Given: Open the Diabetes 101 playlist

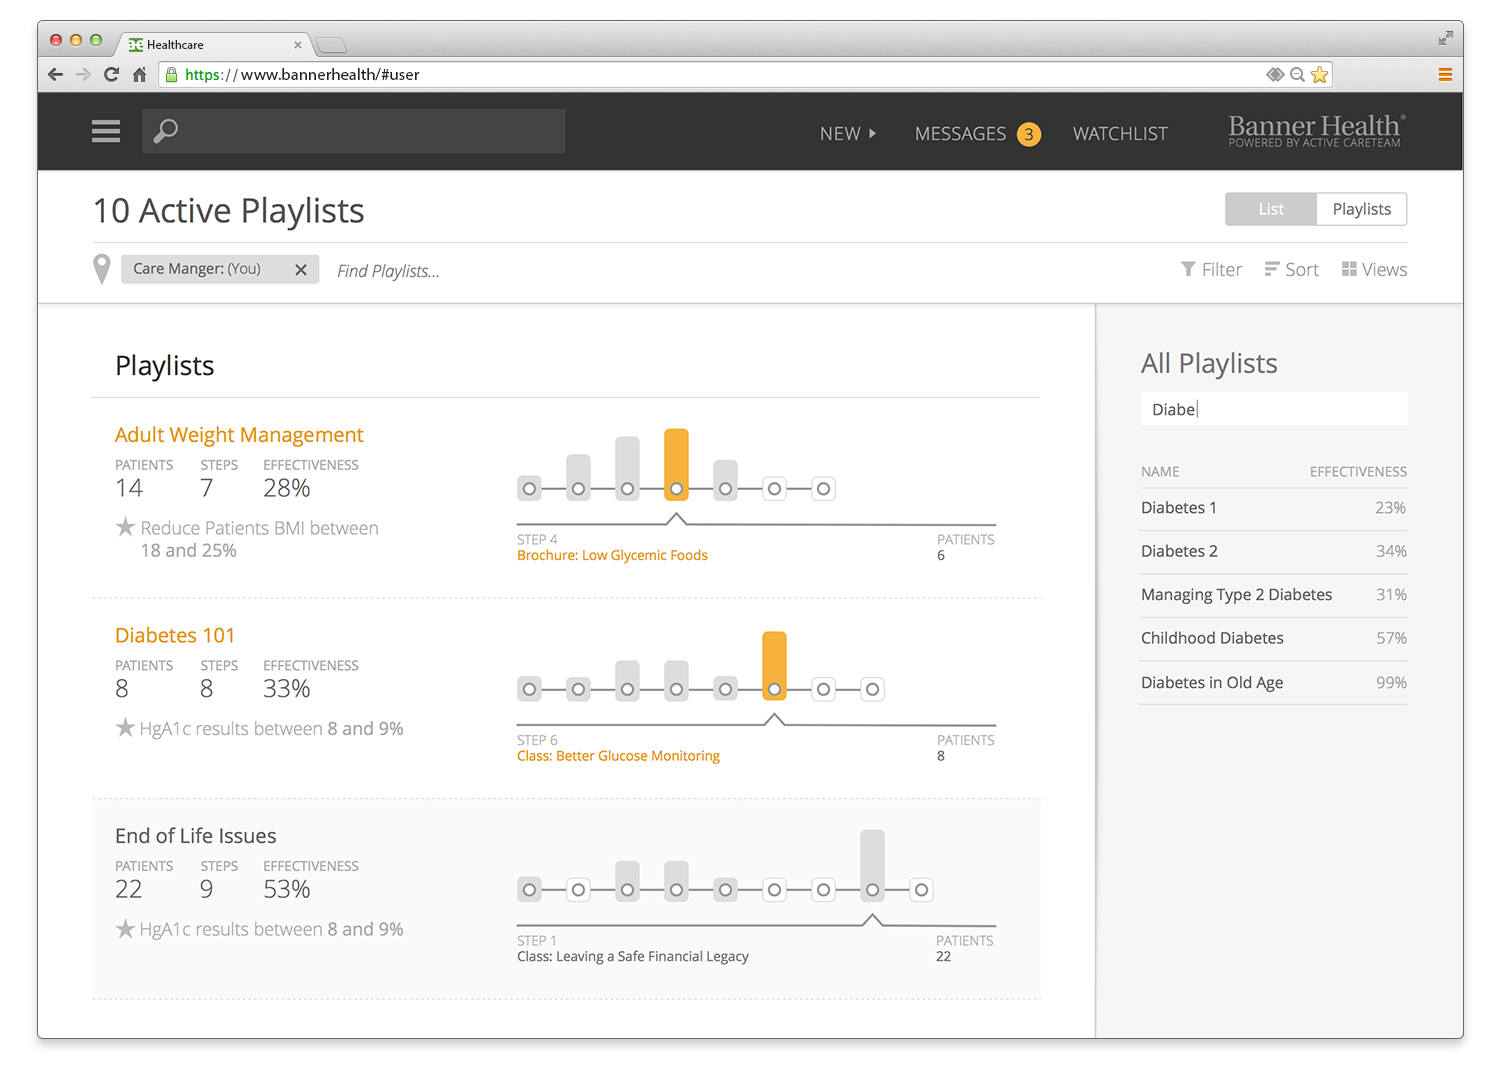Looking at the screenshot, I should pyautogui.click(x=175, y=635).
